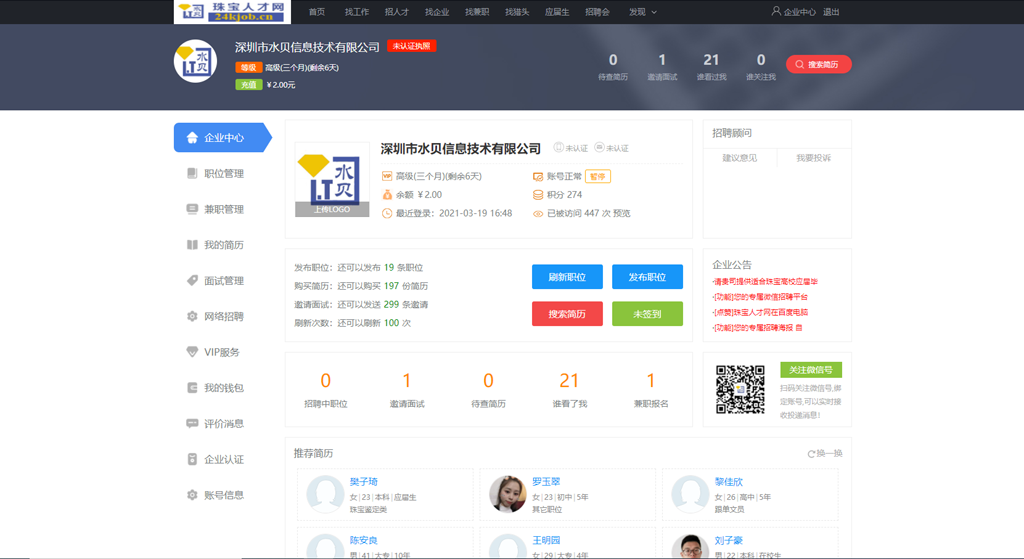Open the 您的专属微信招聘平台 announcement
Screen dimensions: 1024x559
(x=760, y=296)
